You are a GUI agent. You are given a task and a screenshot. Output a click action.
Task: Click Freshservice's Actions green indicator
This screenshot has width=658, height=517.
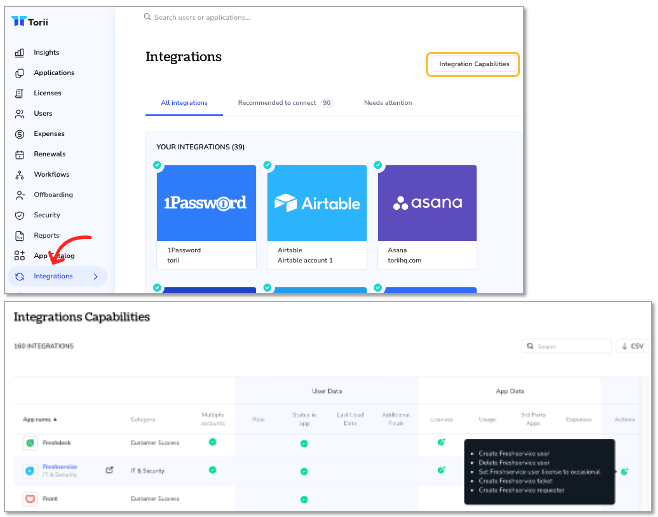point(624,472)
